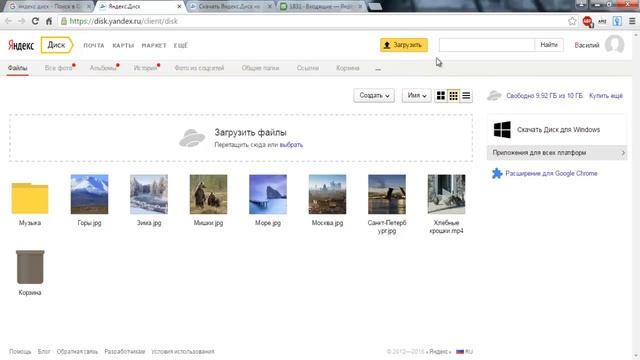Open the Василий account name
Viewport: 640px width, 360px height.
587,45
